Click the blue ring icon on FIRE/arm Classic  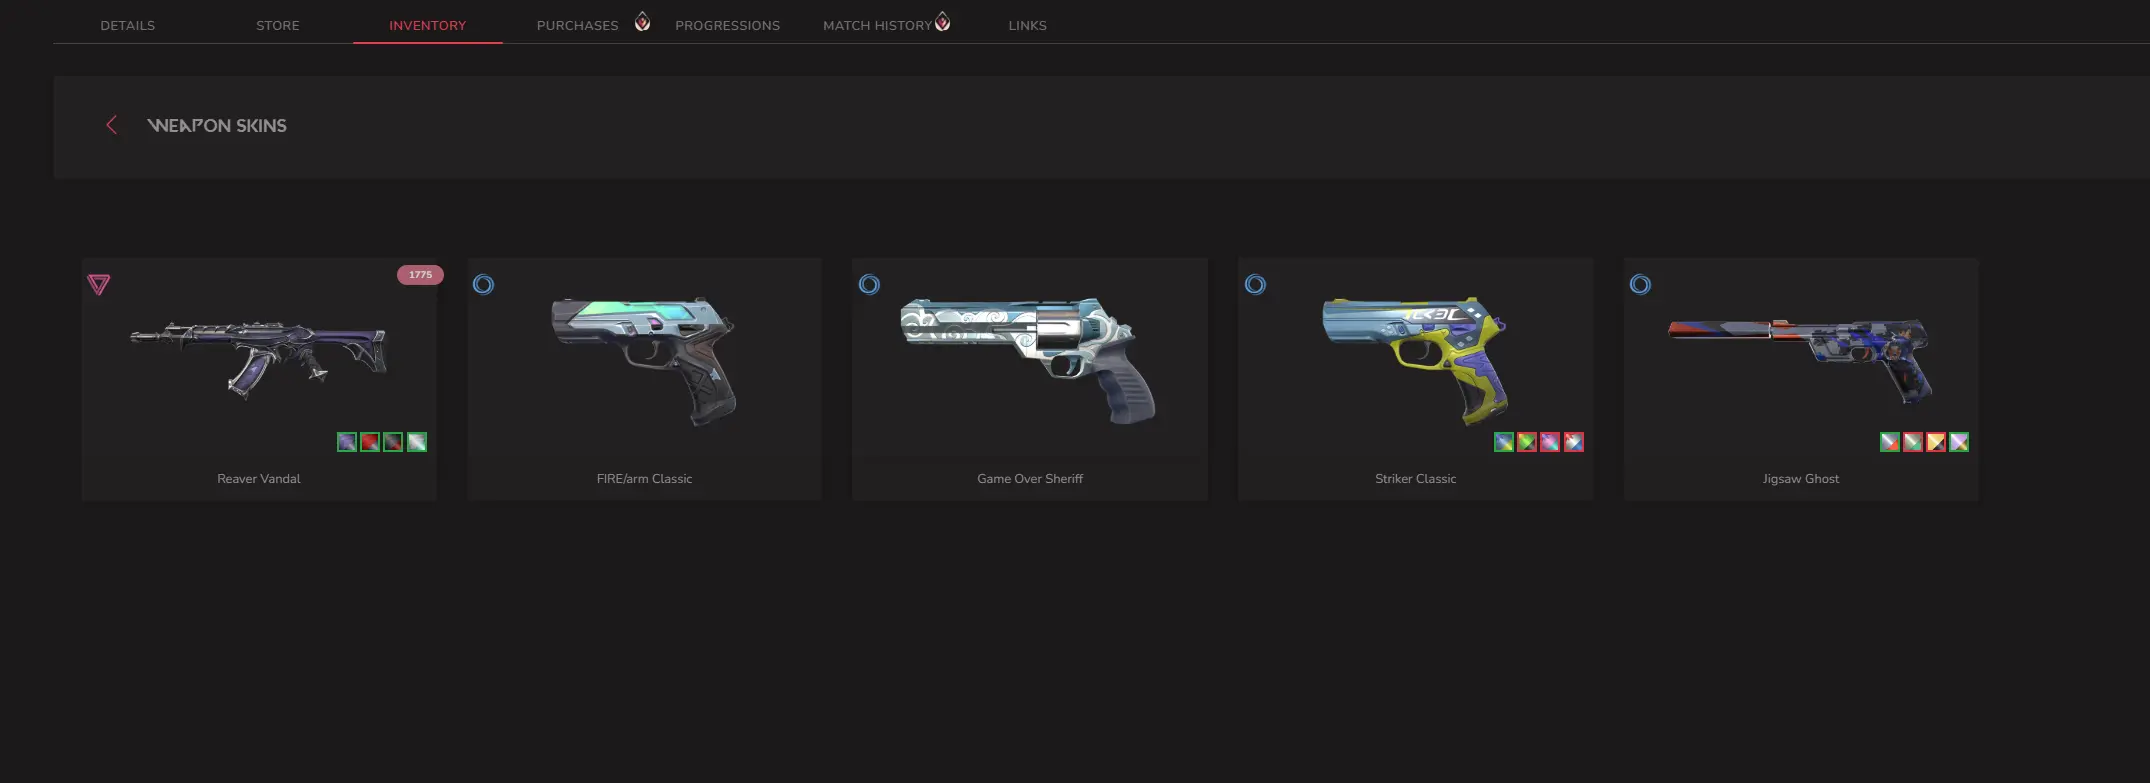[484, 285]
